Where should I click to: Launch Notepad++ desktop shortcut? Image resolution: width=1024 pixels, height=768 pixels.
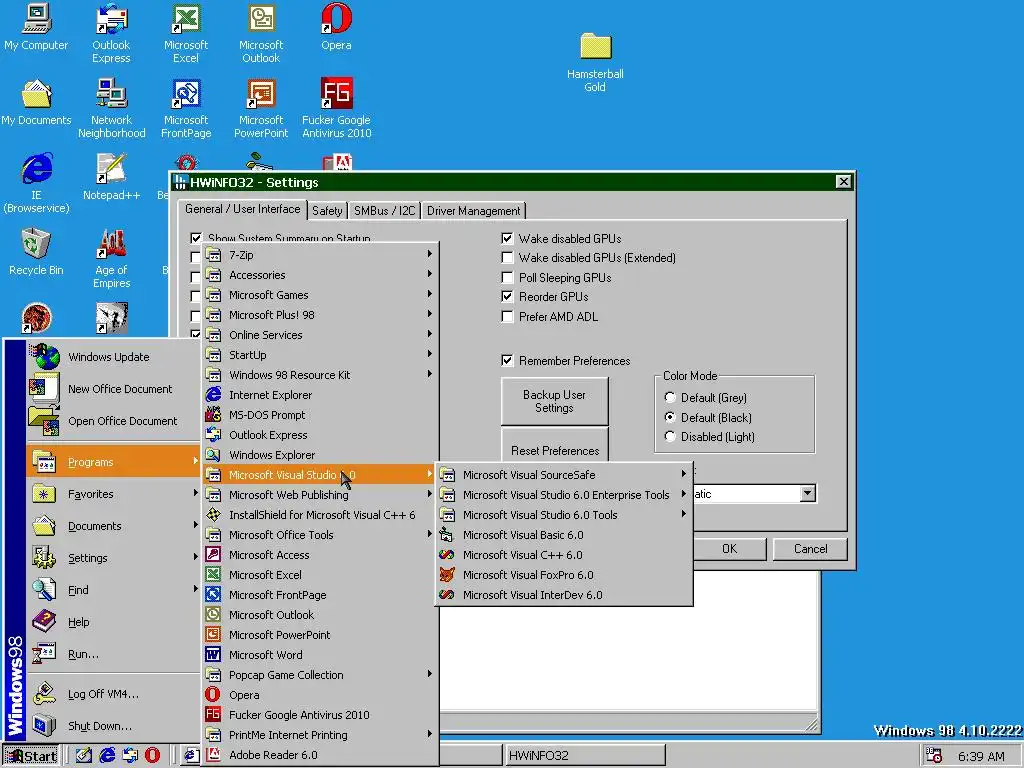[111, 177]
